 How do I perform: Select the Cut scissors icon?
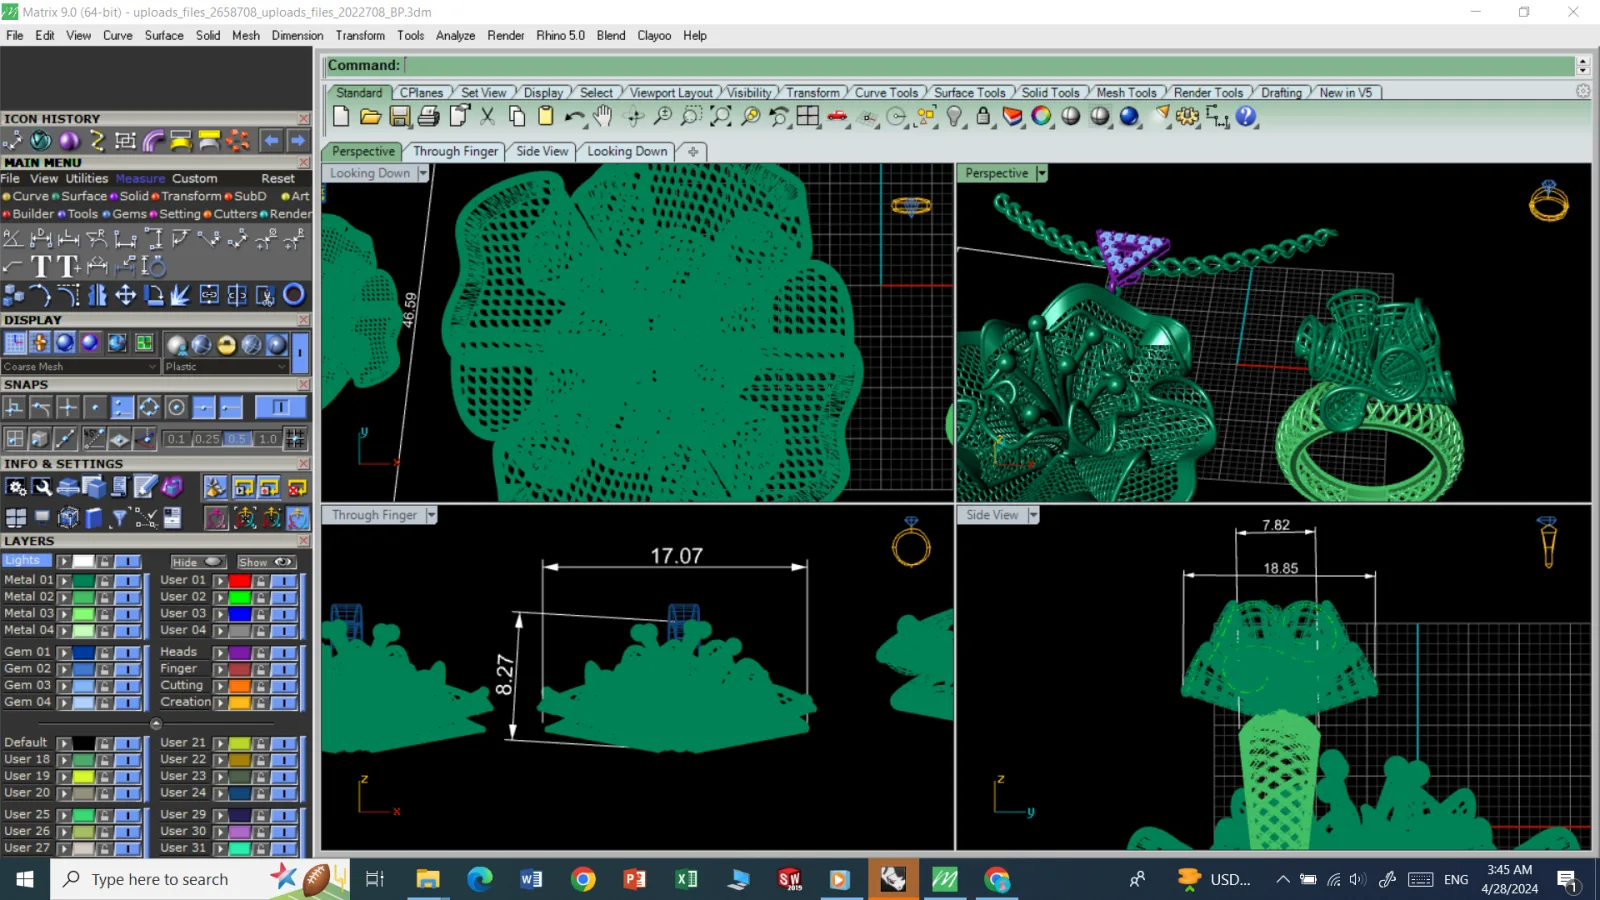[x=487, y=116]
